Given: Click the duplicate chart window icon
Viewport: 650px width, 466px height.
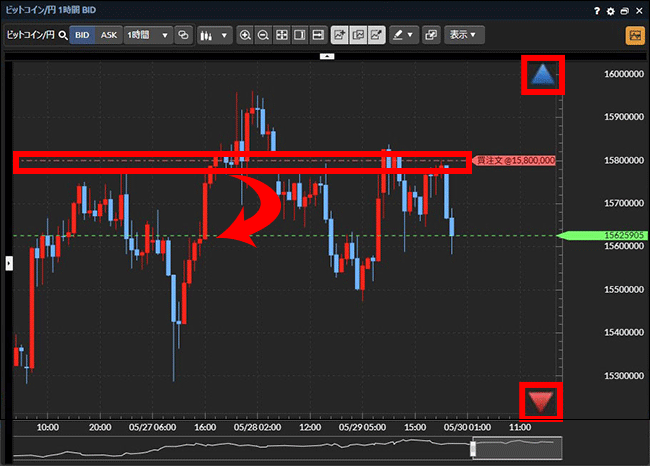Looking at the screenshot, I should tap(432, 35).
